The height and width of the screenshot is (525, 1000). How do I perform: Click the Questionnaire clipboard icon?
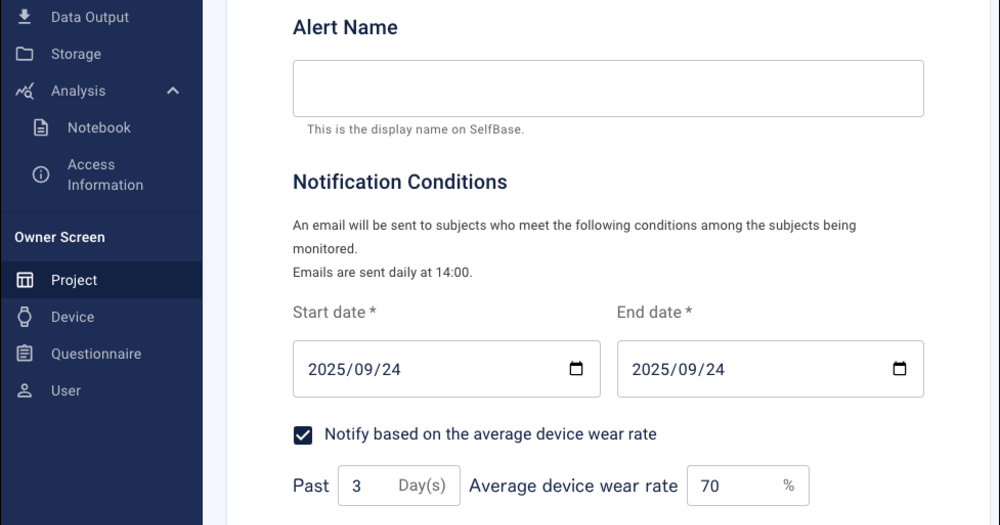pos(25,354)
